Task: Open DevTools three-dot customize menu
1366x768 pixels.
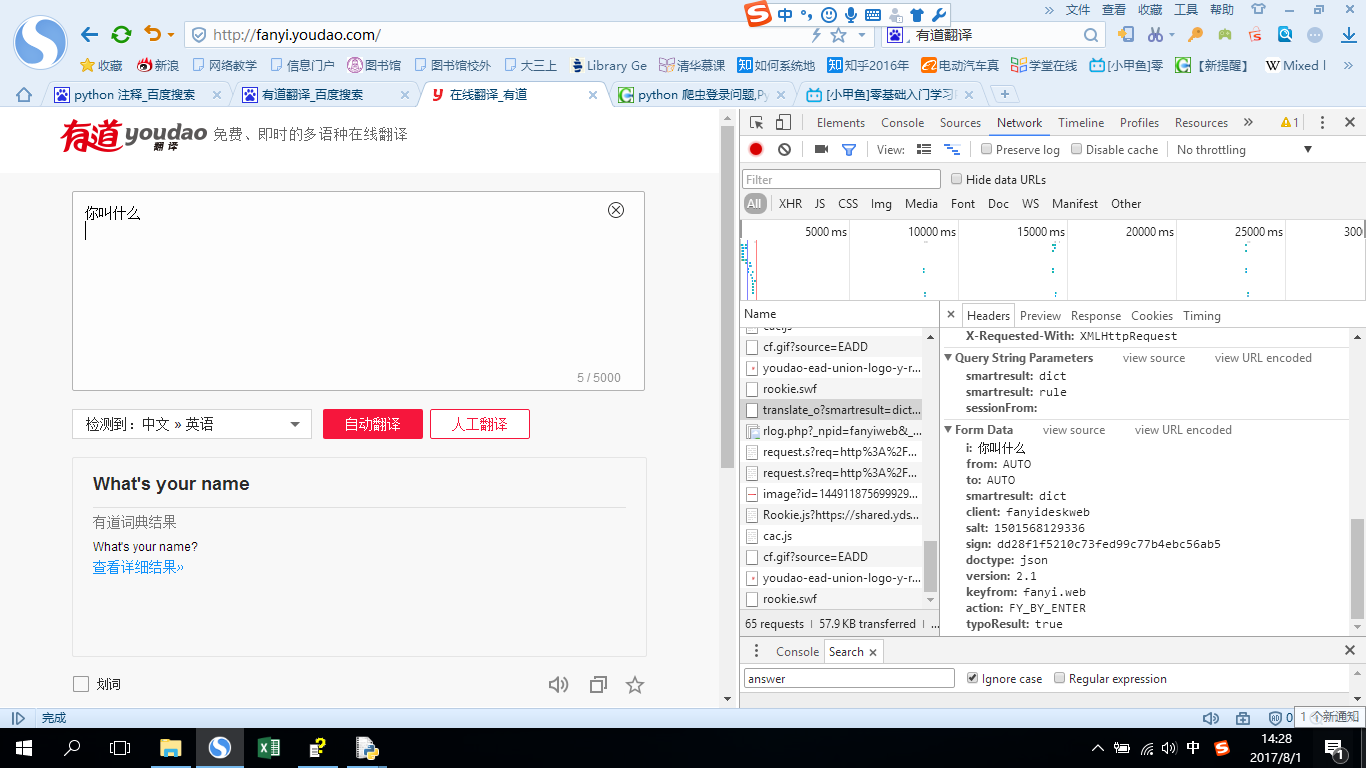Action: (x=1322, y=123)
